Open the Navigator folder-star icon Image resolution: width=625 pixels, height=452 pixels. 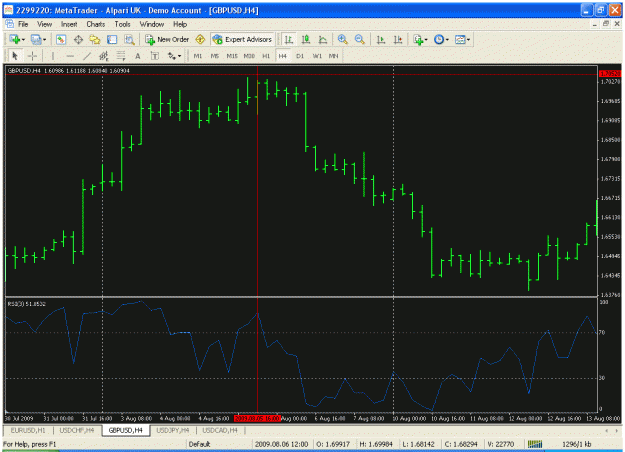pyautogui.click(x=95, y=39)
